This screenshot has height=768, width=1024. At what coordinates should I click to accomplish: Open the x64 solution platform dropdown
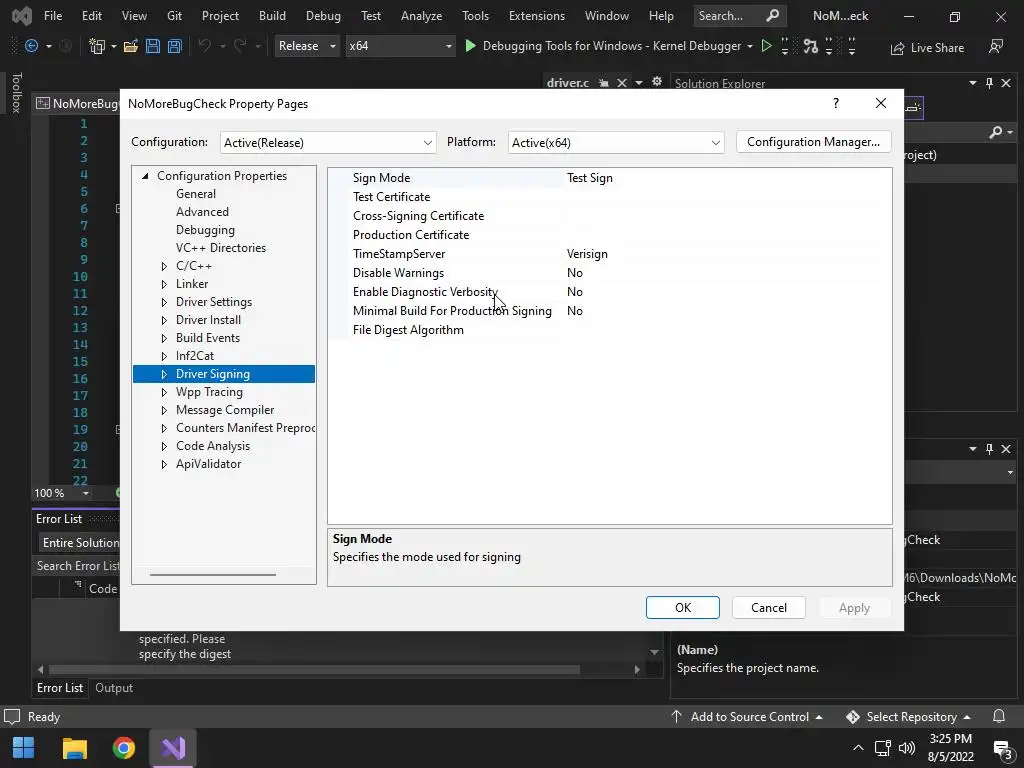click(400, 46)
